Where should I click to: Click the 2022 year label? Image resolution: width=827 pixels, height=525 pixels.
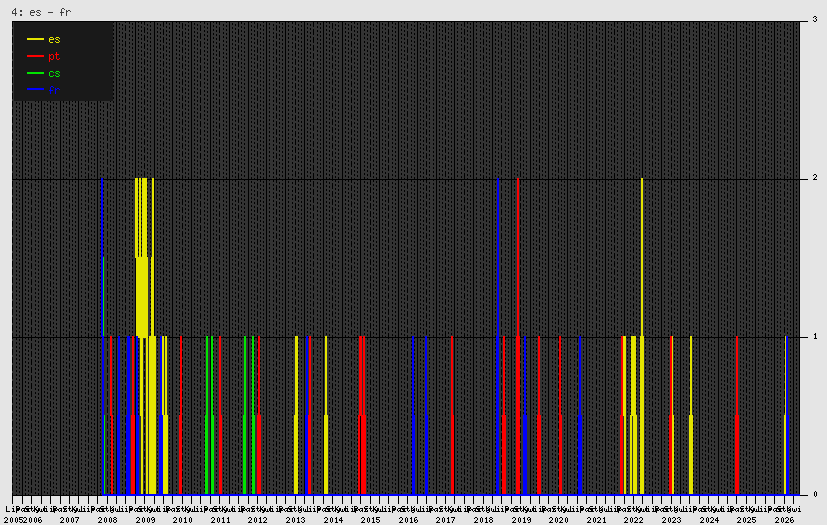(x=633, y=520)
